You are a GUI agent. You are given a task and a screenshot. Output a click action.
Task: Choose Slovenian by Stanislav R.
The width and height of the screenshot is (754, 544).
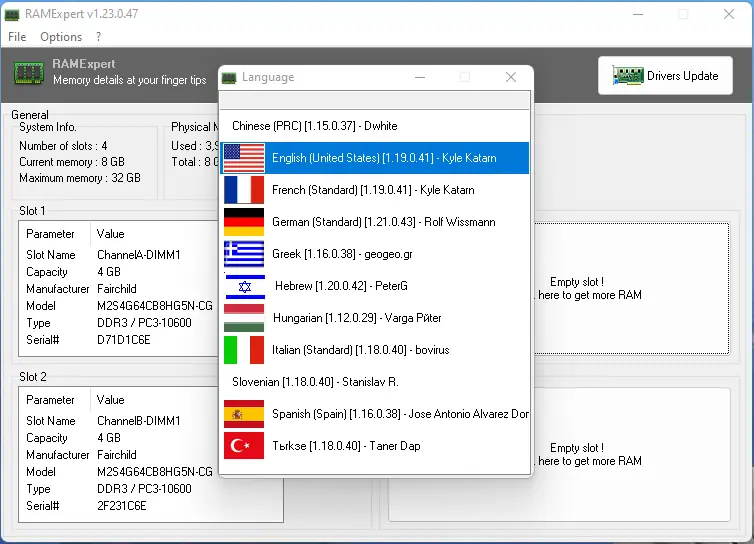tap(315, 382)
